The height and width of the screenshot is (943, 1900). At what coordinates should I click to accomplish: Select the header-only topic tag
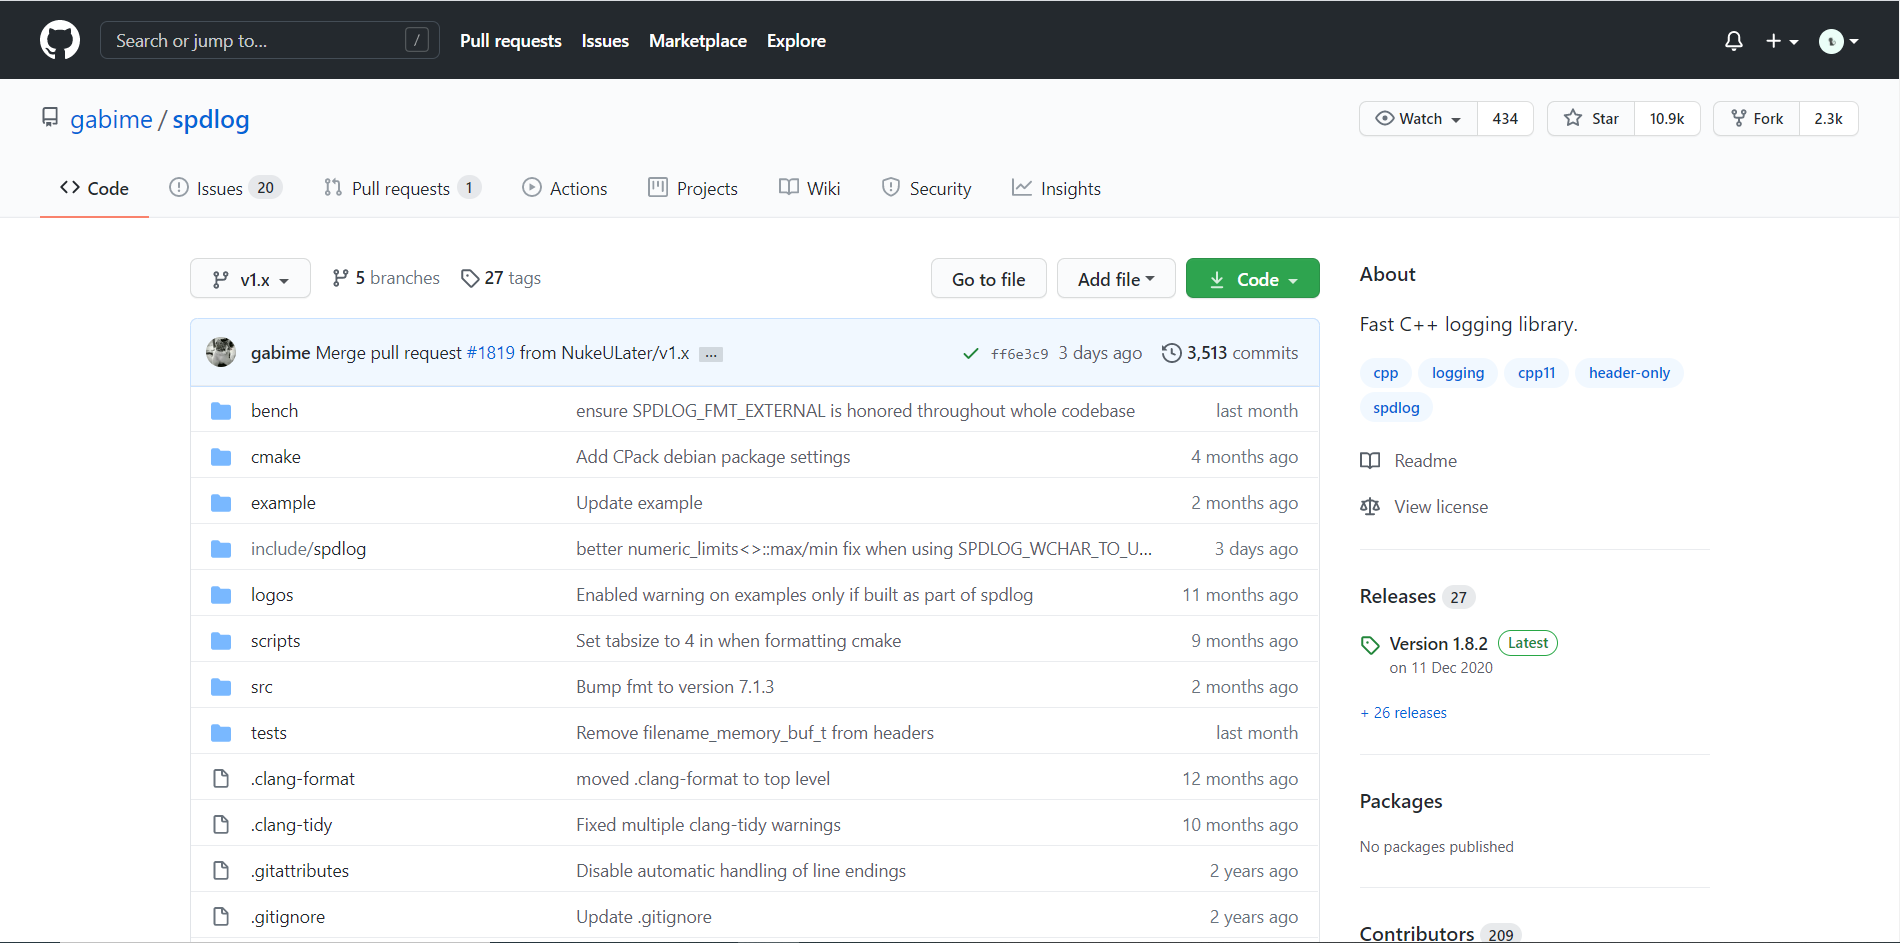coord(1629,373)
